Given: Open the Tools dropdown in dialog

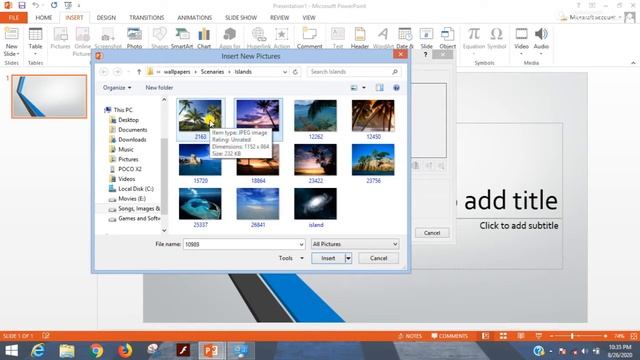Looking at the screenshot, I should pyautogui.click(x=291, y=258).
